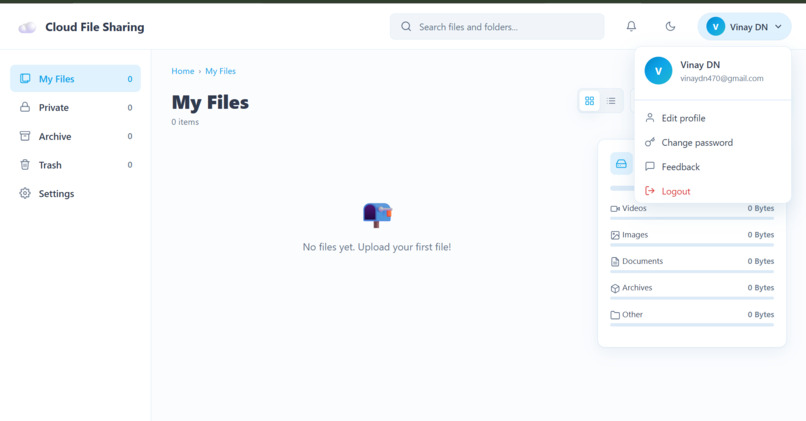
Task: Click the empty mailbox illustration
Action: point(377,215)
